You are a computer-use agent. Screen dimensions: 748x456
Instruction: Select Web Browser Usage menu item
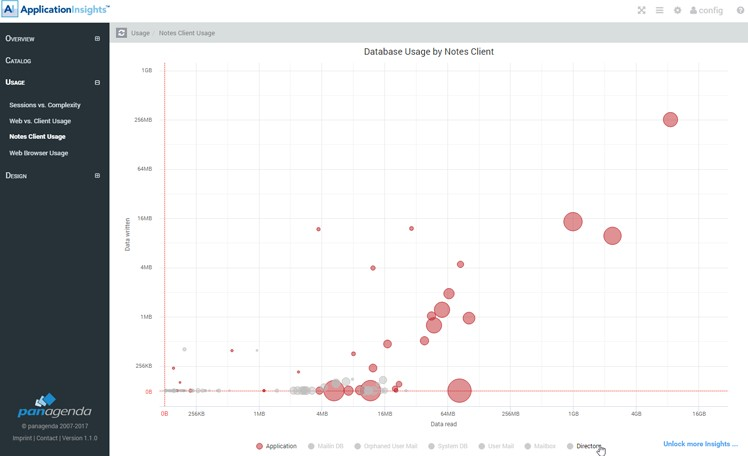point(39,153)
